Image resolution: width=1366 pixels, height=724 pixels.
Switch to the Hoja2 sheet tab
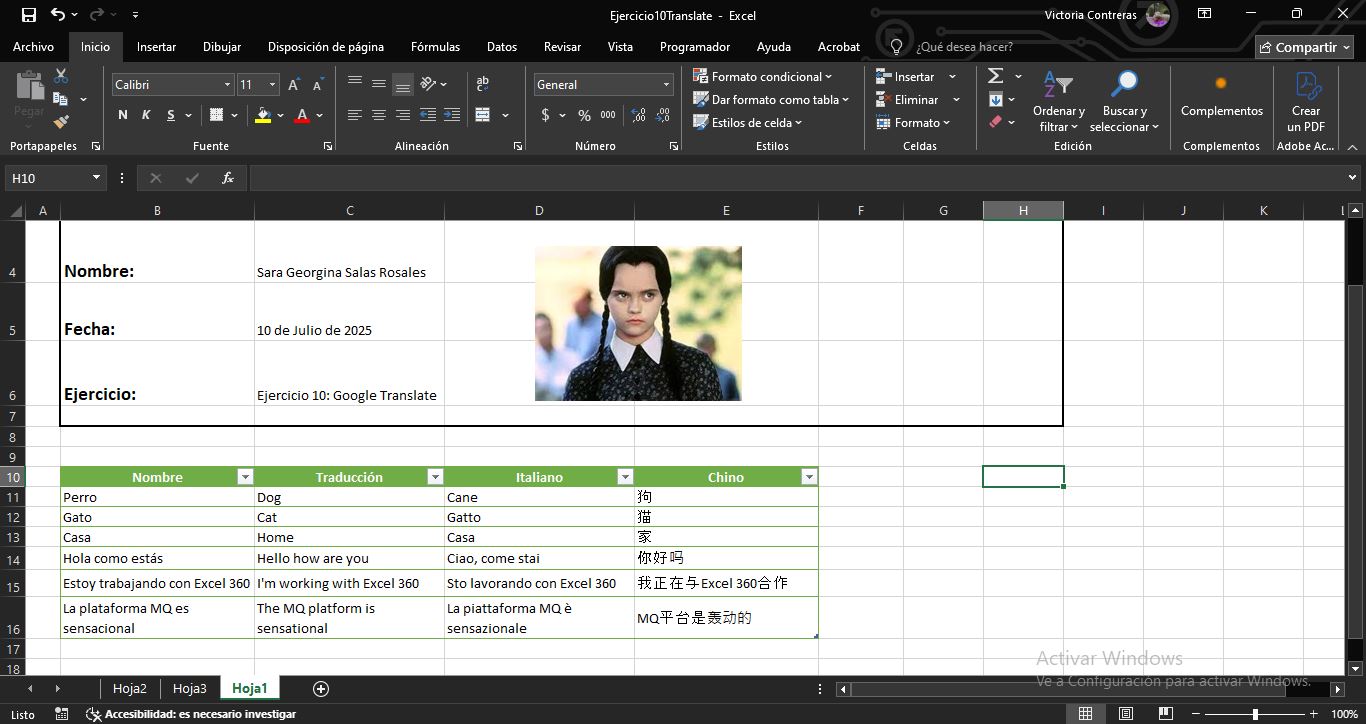tap(130, 688)
